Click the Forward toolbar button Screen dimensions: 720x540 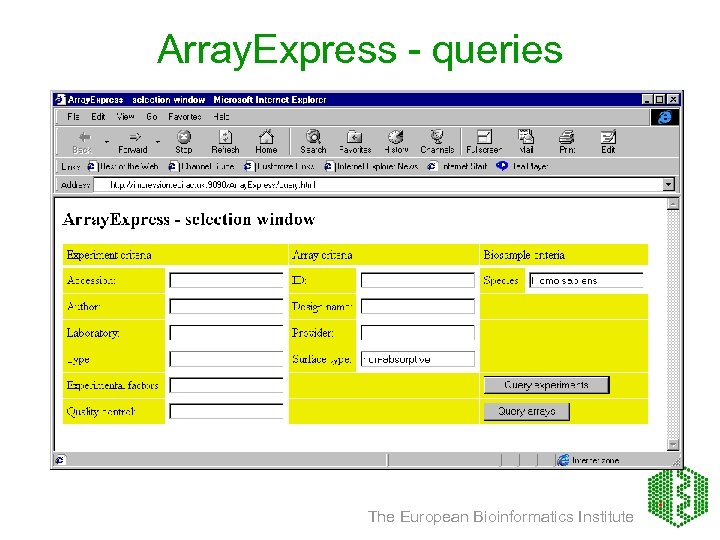pyautogui.click(x=133, y=142)
